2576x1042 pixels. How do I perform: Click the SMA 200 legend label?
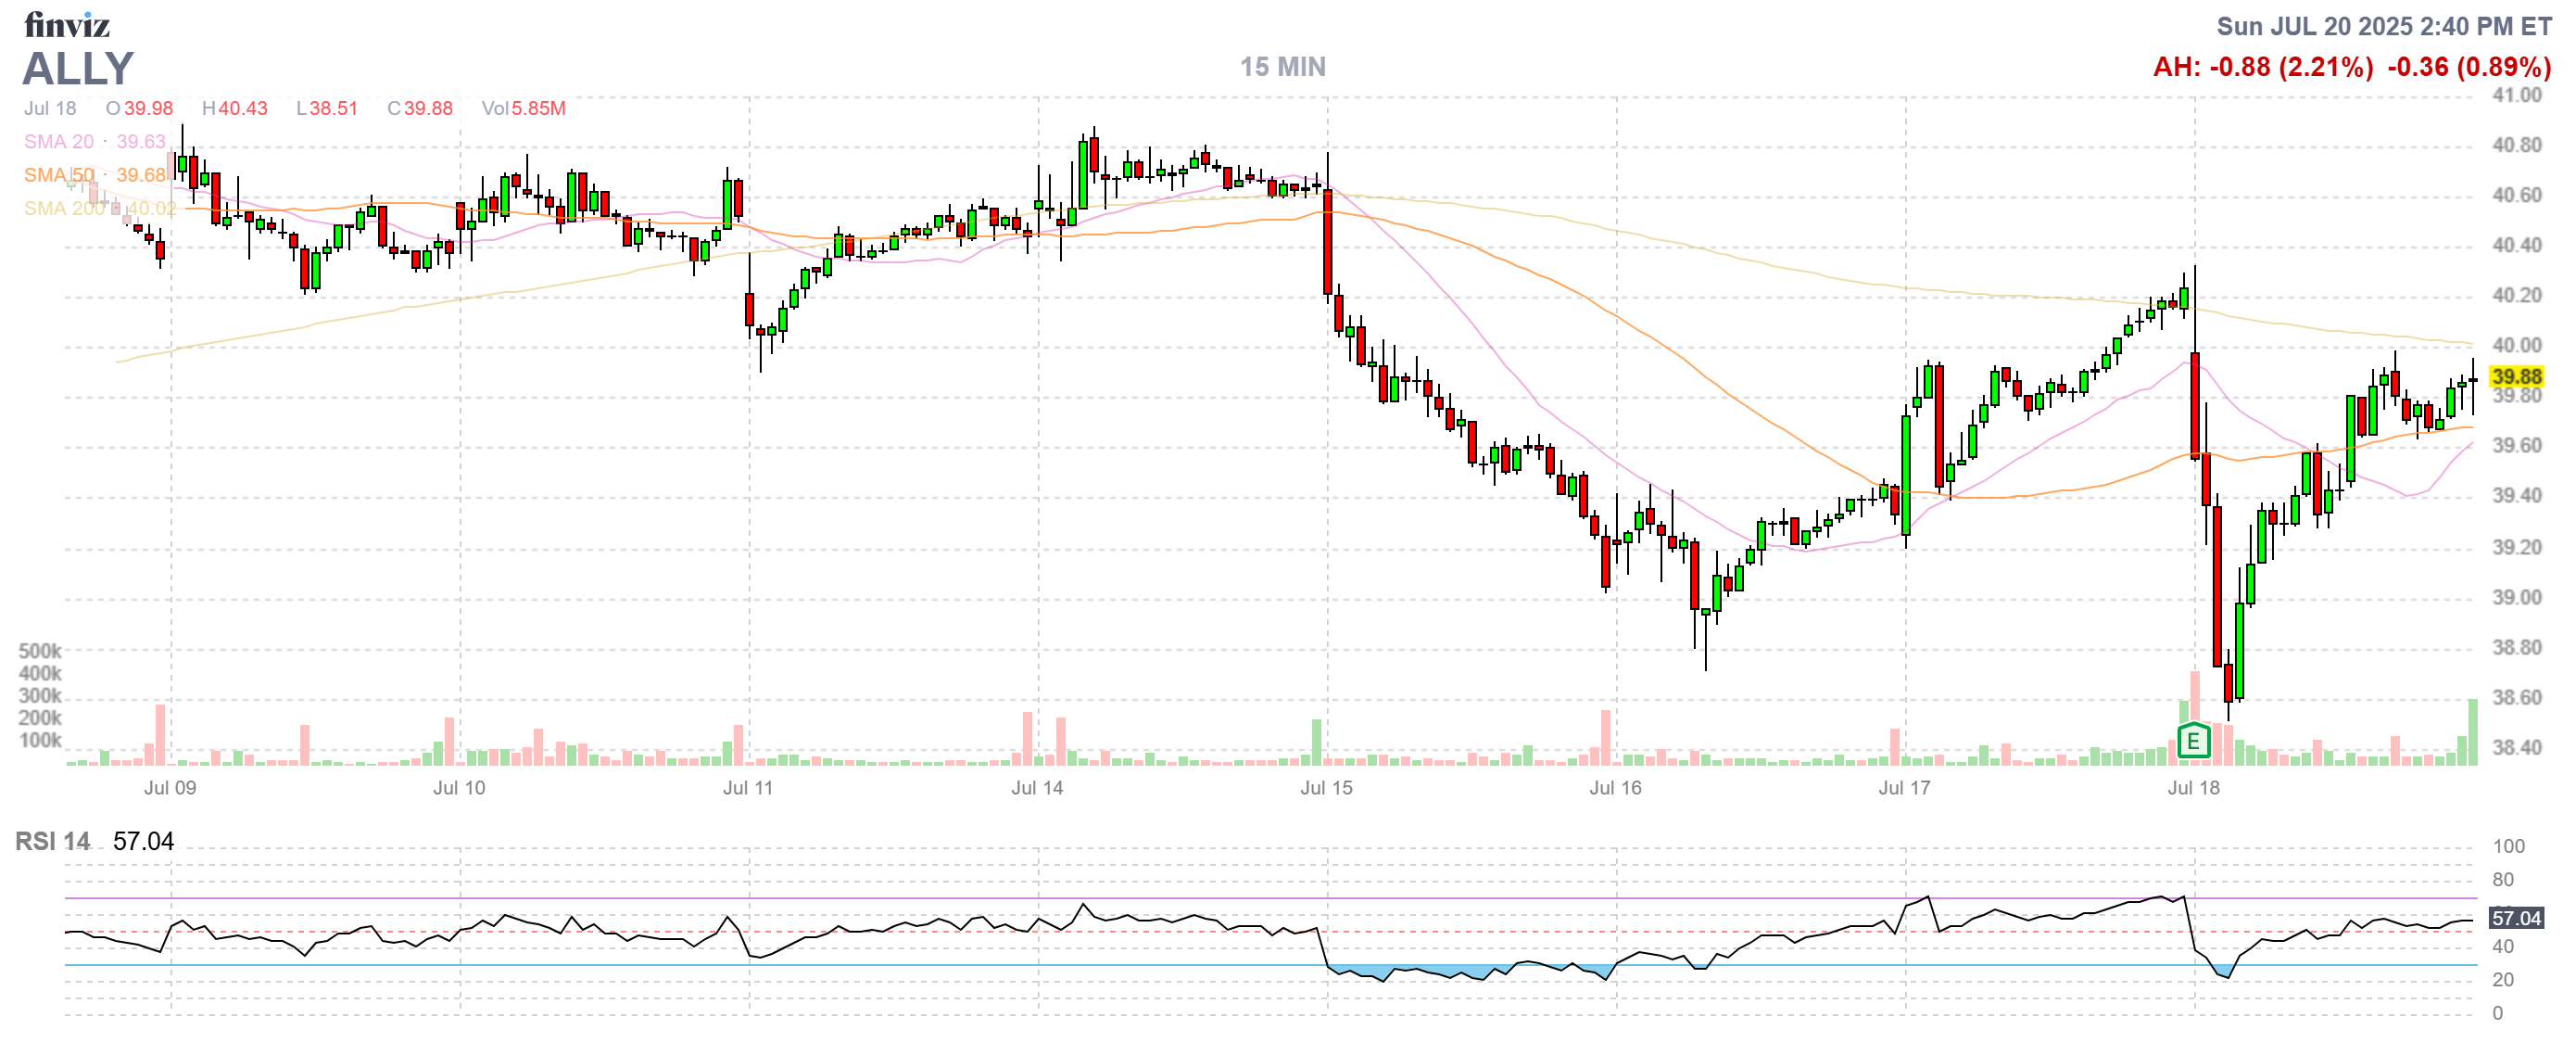[x=64, y=208]
